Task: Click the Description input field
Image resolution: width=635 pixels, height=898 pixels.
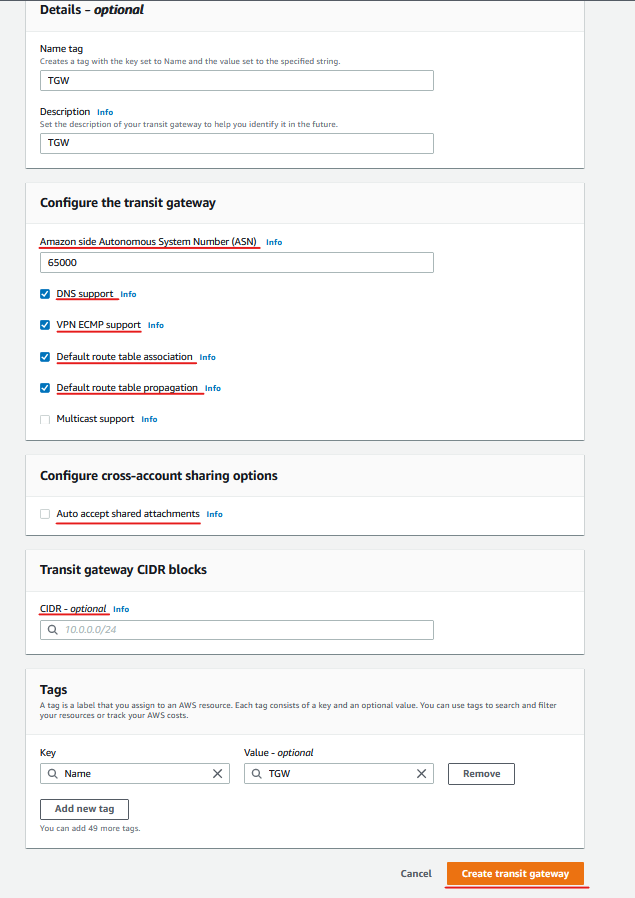Action: (x=236, y=143)
